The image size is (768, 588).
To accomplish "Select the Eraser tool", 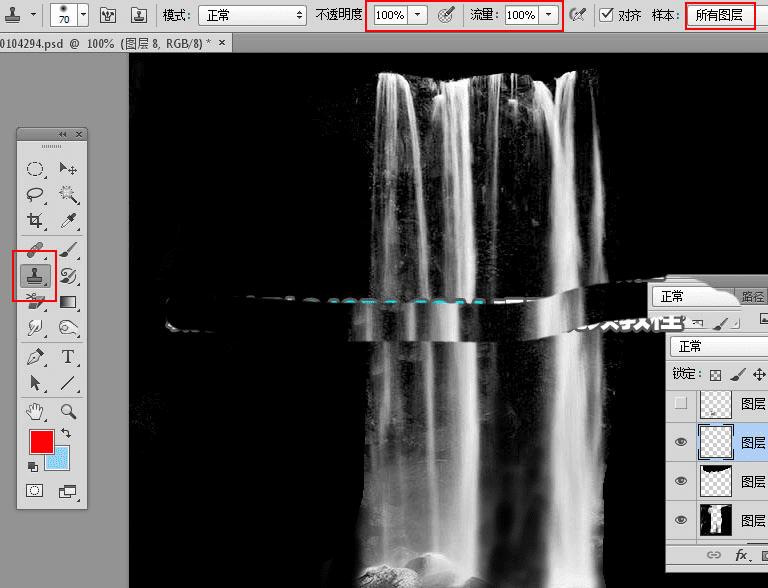I will [35, 302].
